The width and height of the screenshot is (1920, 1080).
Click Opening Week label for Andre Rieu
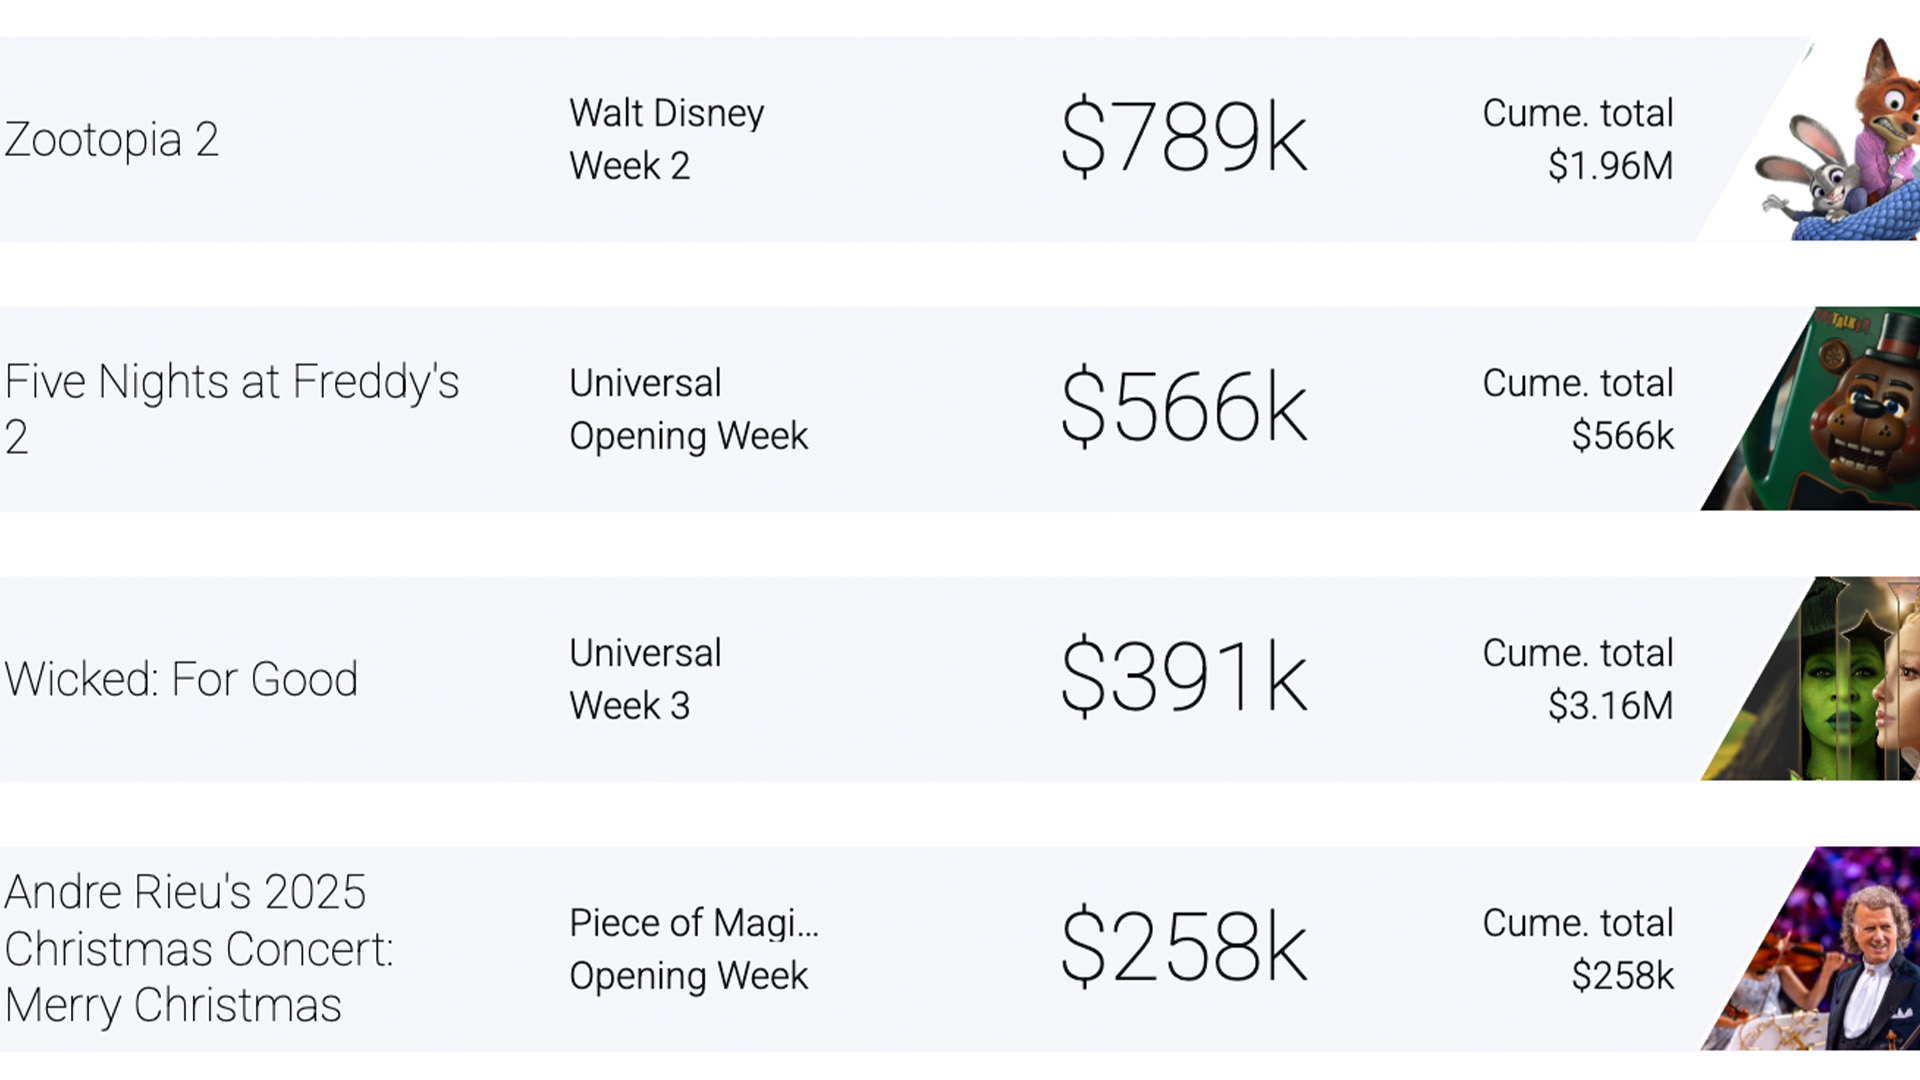pos(688,976)
